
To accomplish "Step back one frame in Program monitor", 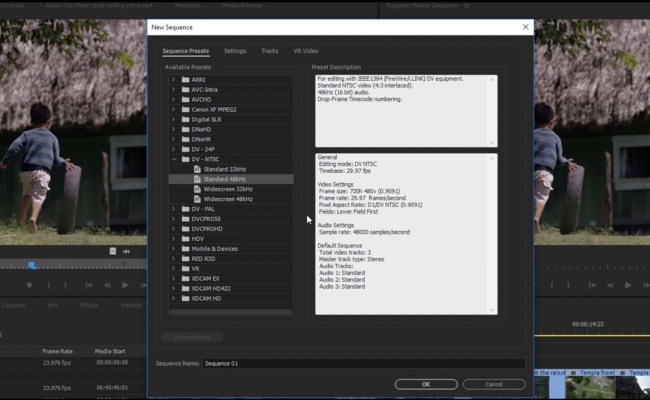I will pyautogui.click(x=610, y=285).
